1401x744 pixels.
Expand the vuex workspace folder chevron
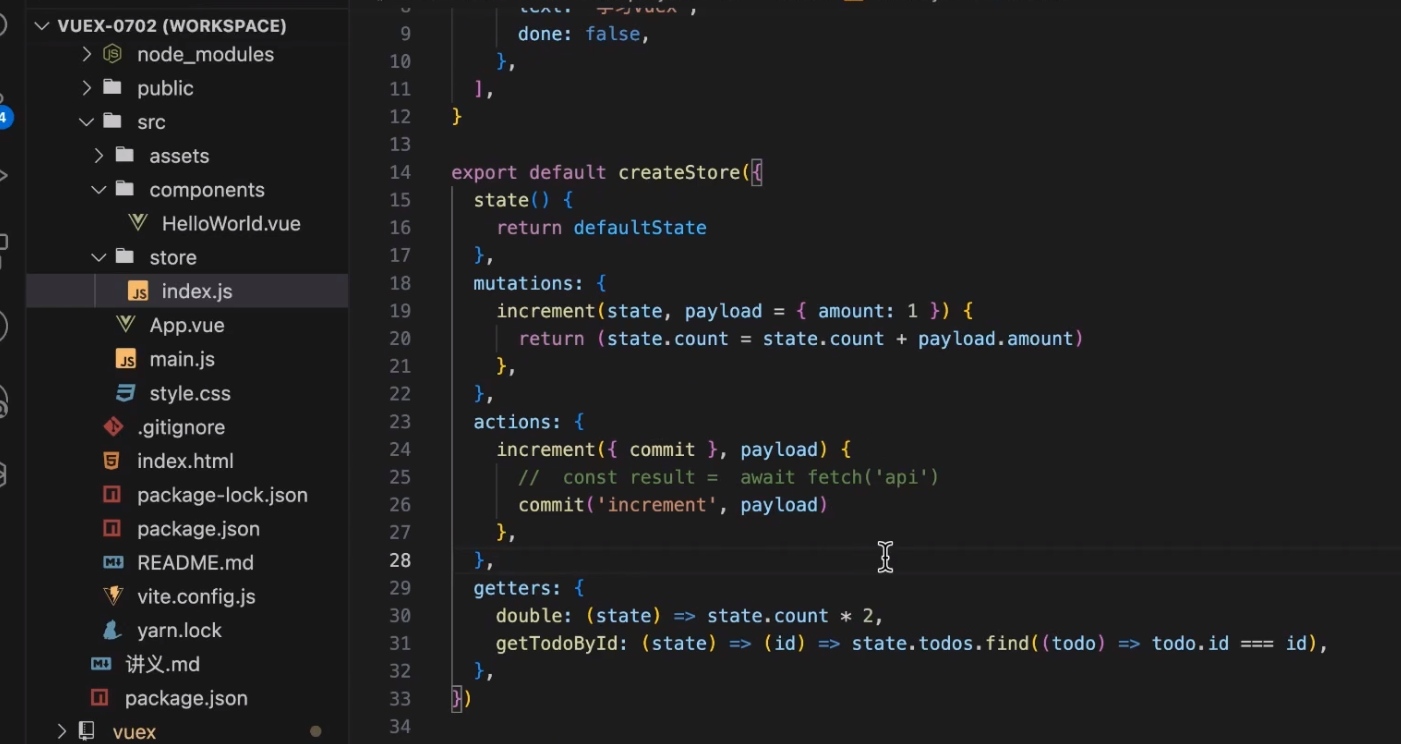point(62,731)
